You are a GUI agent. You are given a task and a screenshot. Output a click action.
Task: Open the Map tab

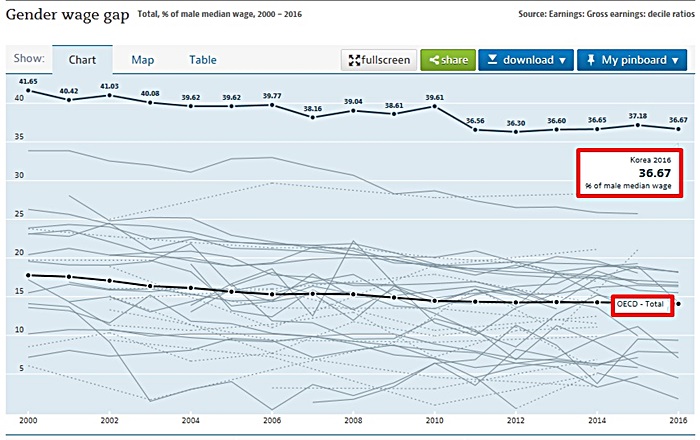pos(143,60)
